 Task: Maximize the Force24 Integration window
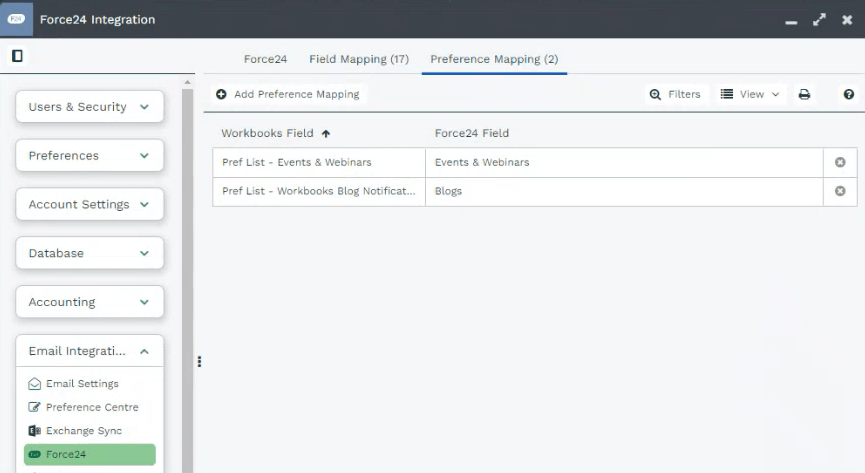click(x=819, y=20)
